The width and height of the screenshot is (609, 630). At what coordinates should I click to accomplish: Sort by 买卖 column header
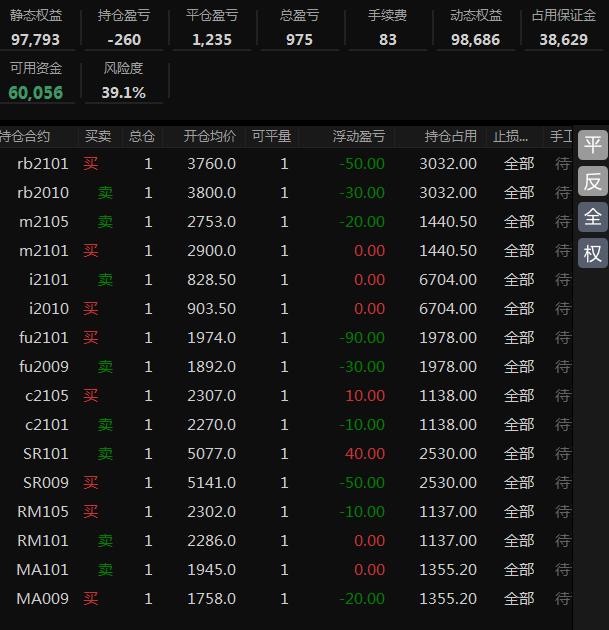[98, 137]
